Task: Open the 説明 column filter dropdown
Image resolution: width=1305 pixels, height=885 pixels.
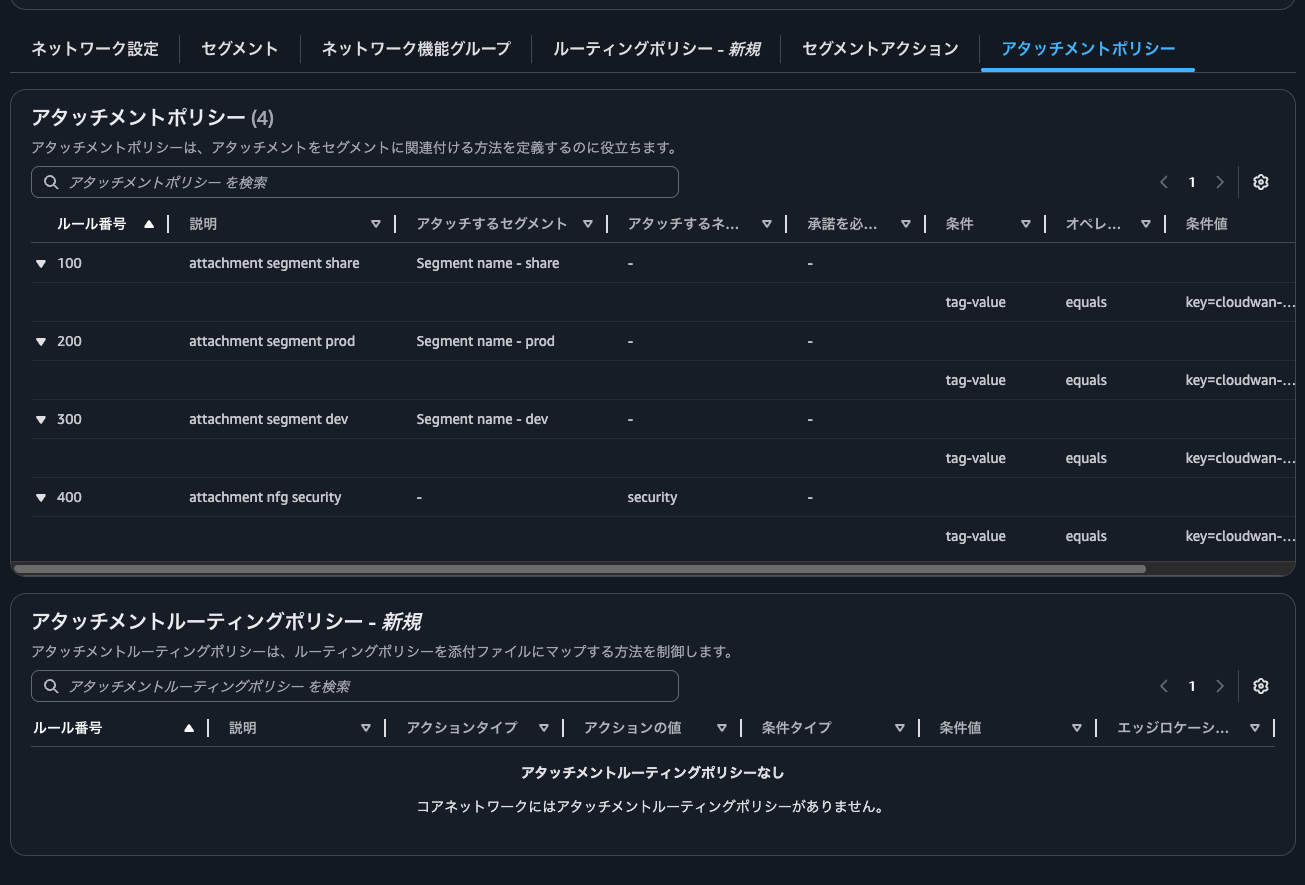Action: click(x=376, y=224)
